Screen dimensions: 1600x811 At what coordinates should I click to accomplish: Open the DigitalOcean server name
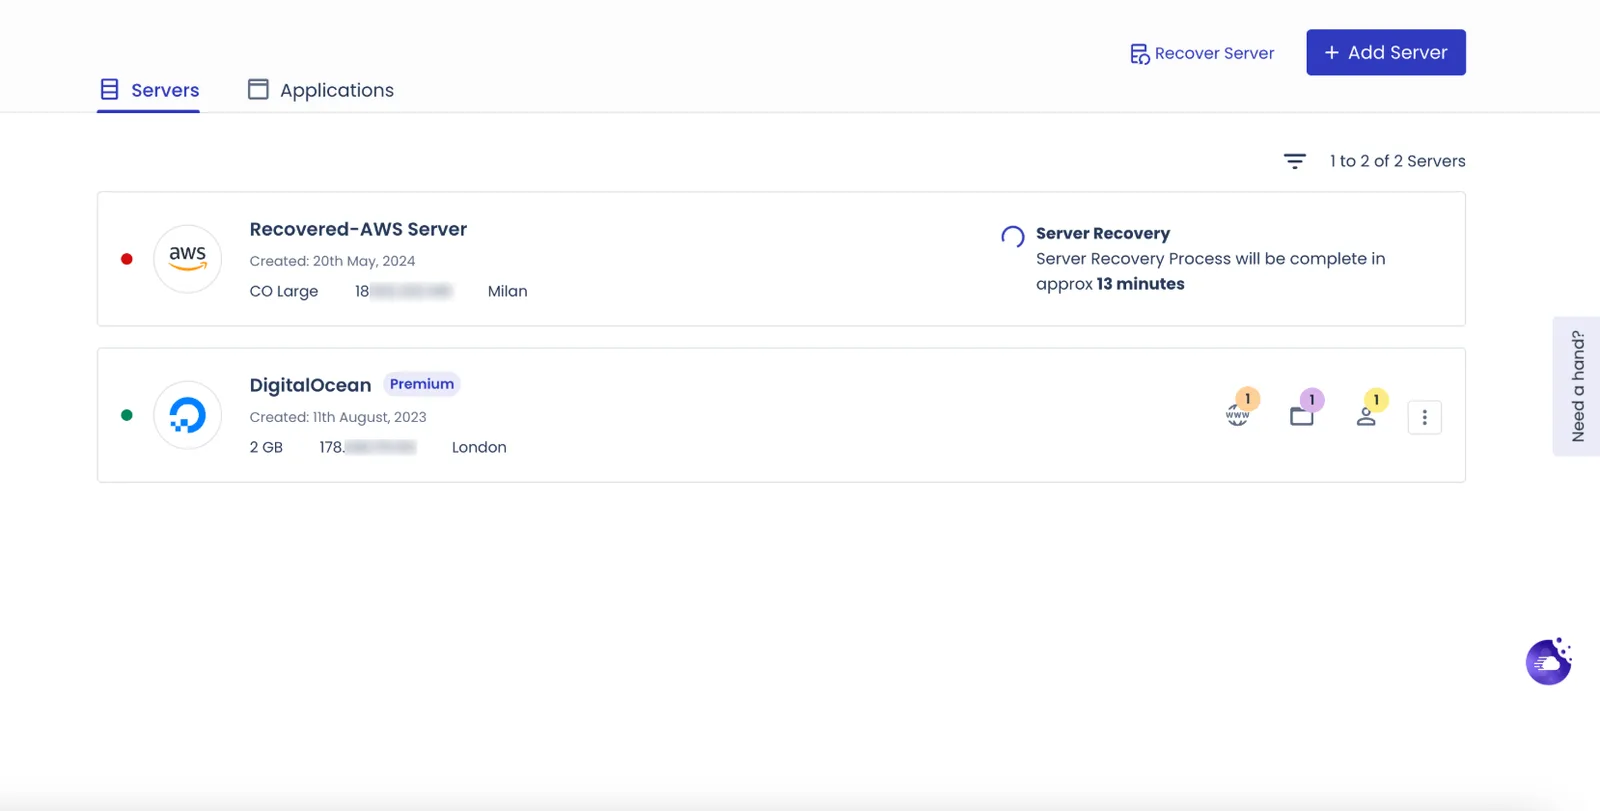310,385
